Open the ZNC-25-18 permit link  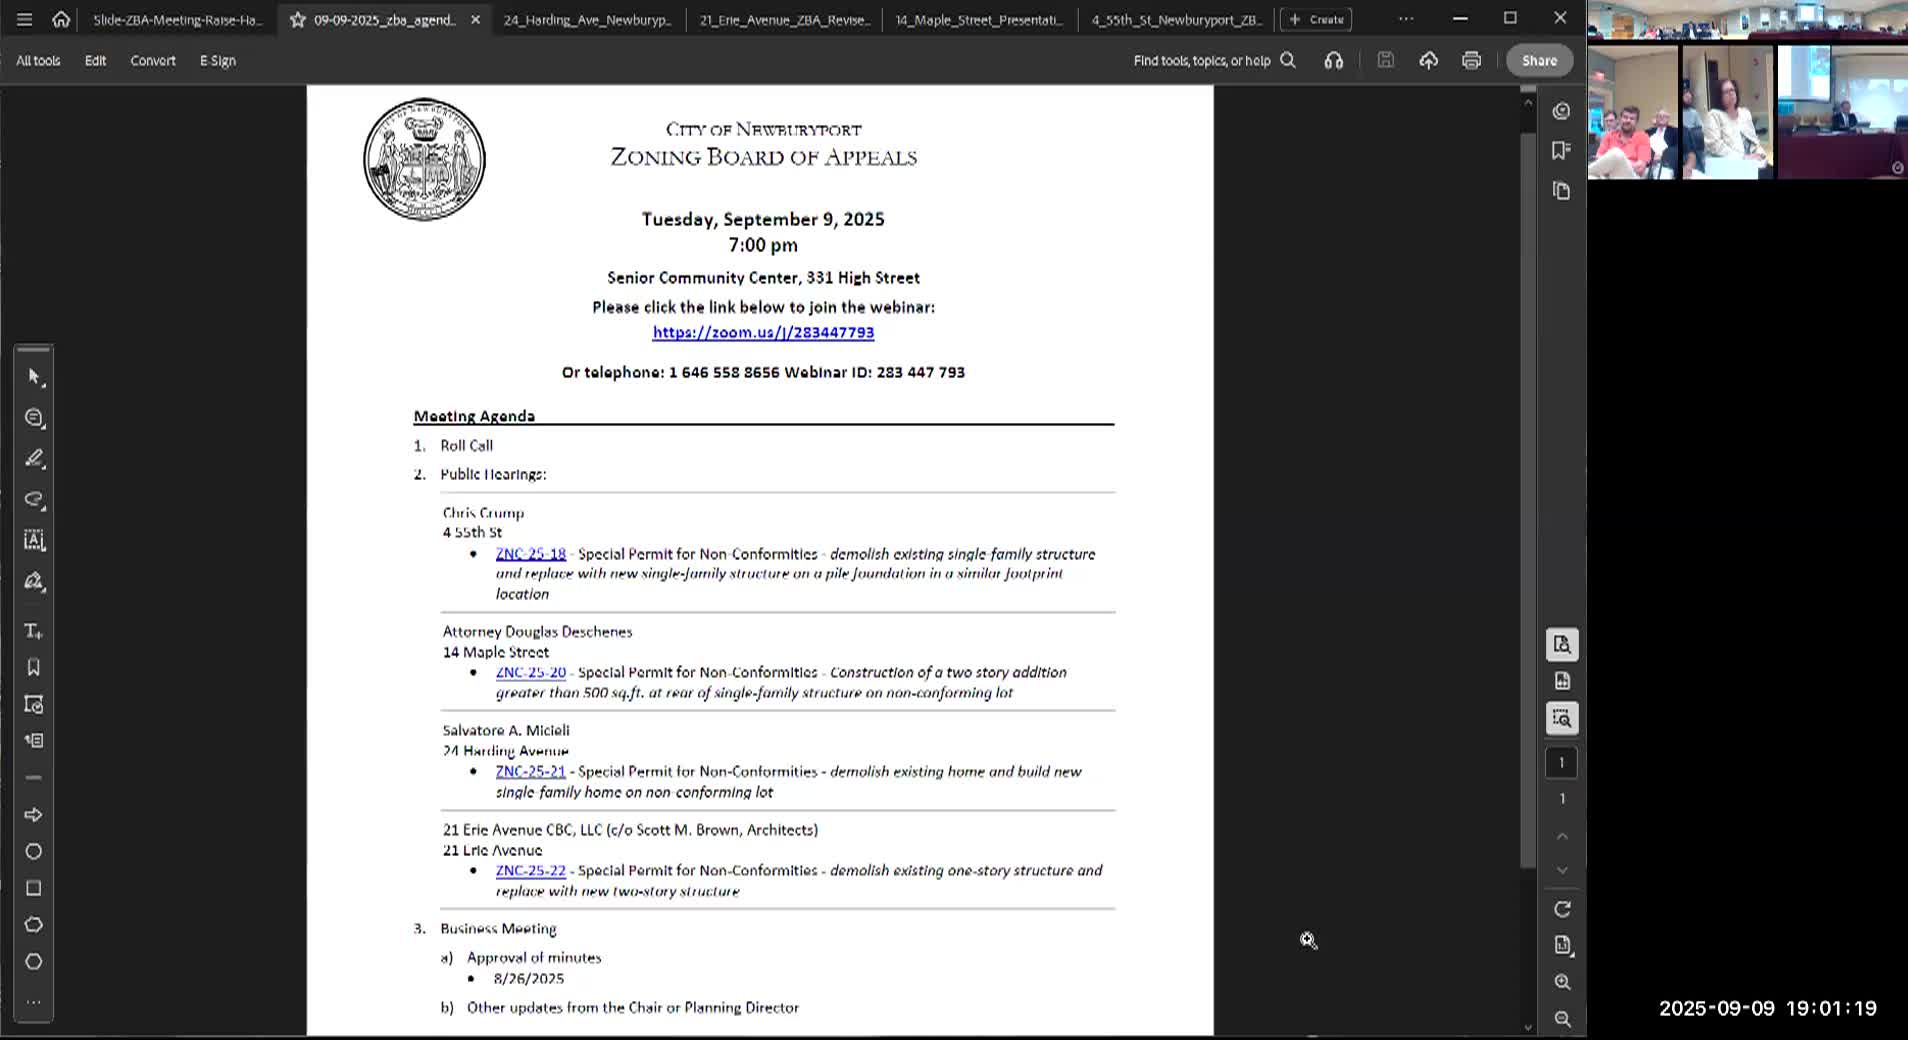click(x=531, y=553)
